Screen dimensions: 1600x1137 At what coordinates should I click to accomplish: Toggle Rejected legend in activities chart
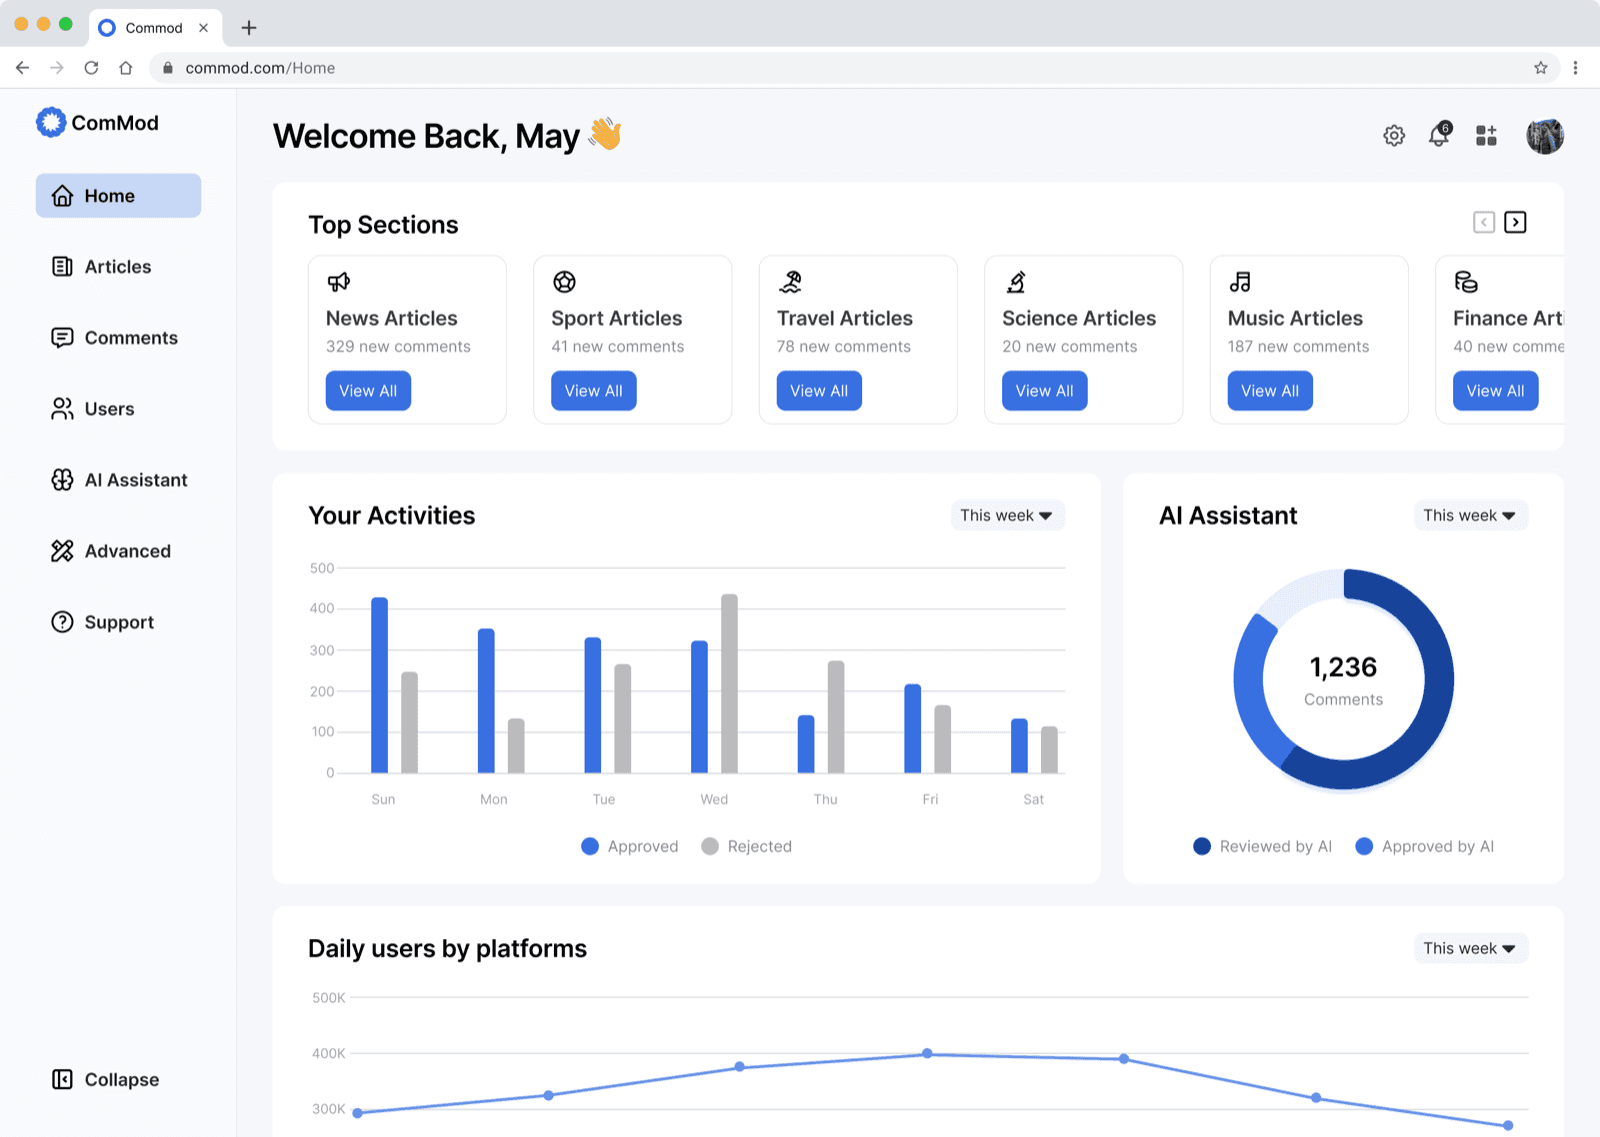click(747, 847)
